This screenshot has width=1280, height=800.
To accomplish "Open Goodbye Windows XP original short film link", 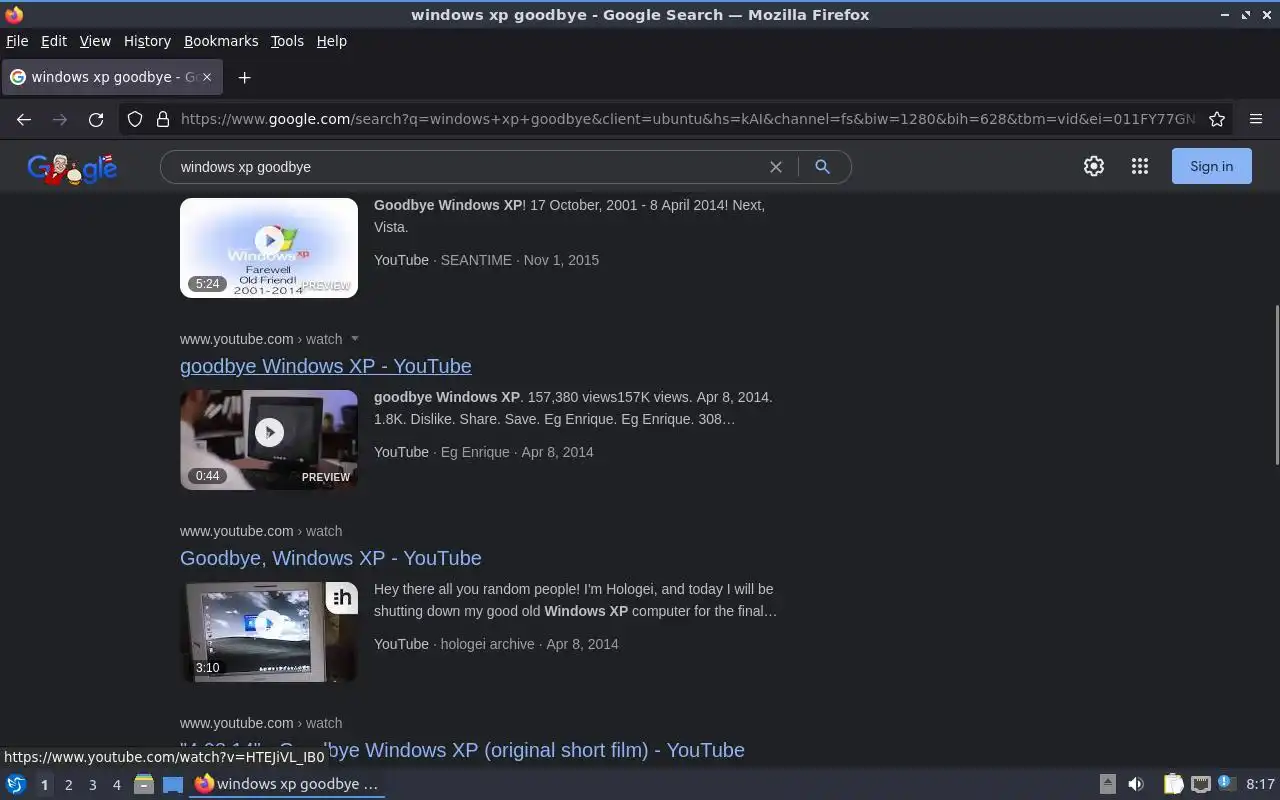I will 462,750.
